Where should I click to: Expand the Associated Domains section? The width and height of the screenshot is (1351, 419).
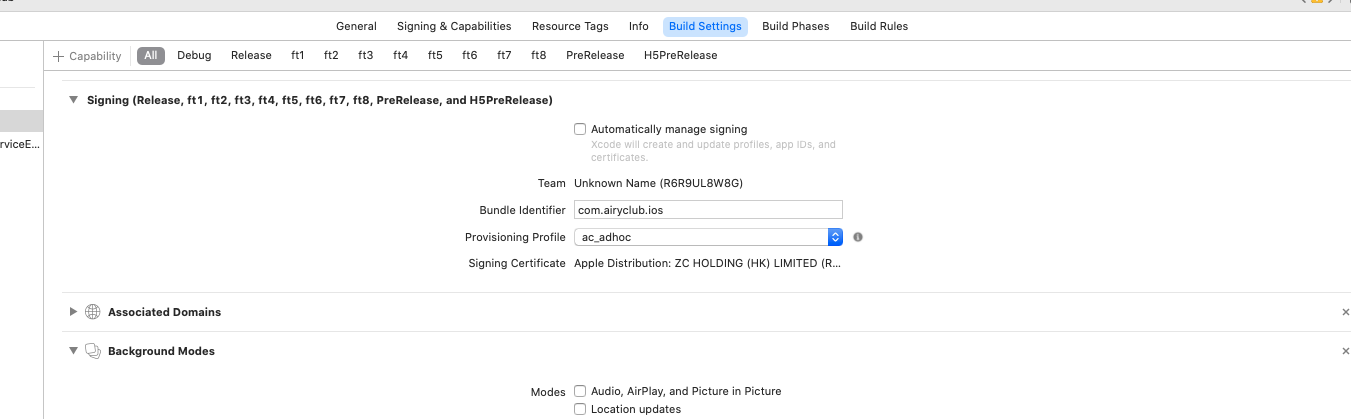73,312
